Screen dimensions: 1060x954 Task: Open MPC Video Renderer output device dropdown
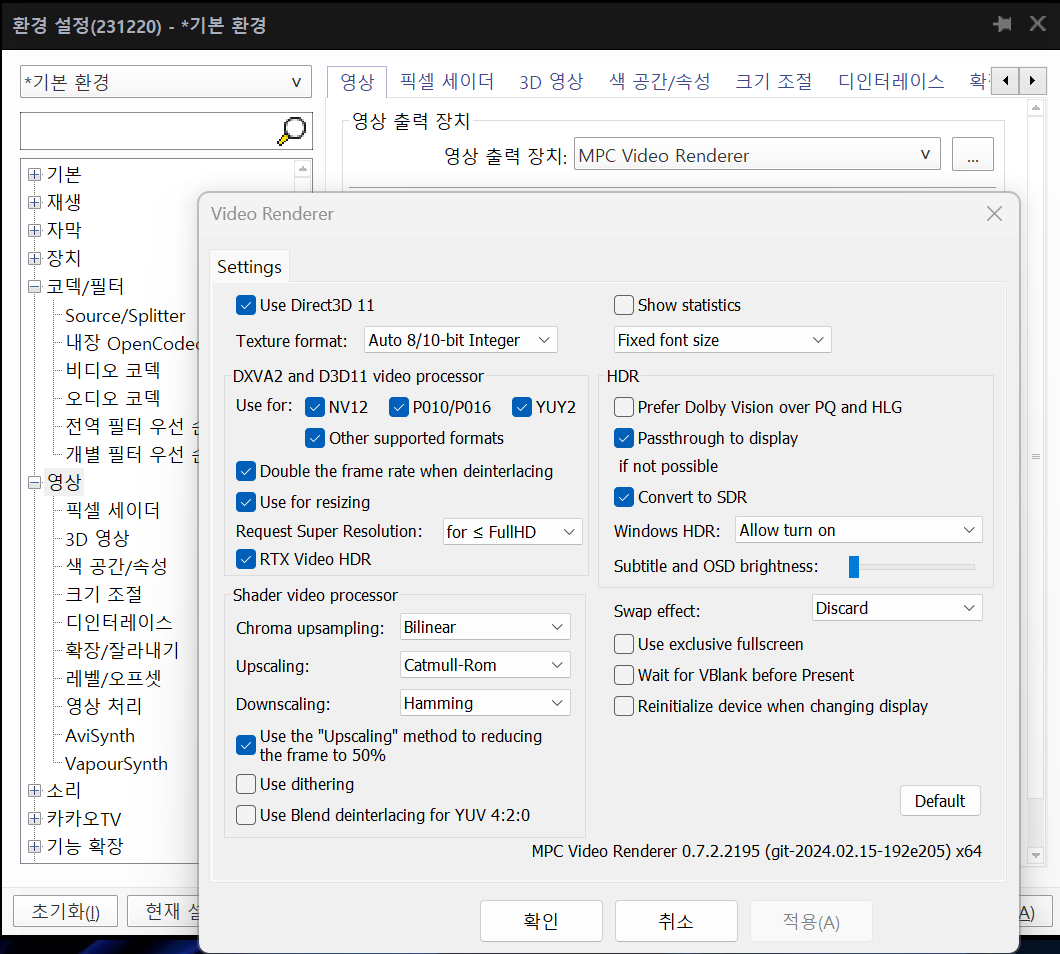coord(757,155)
